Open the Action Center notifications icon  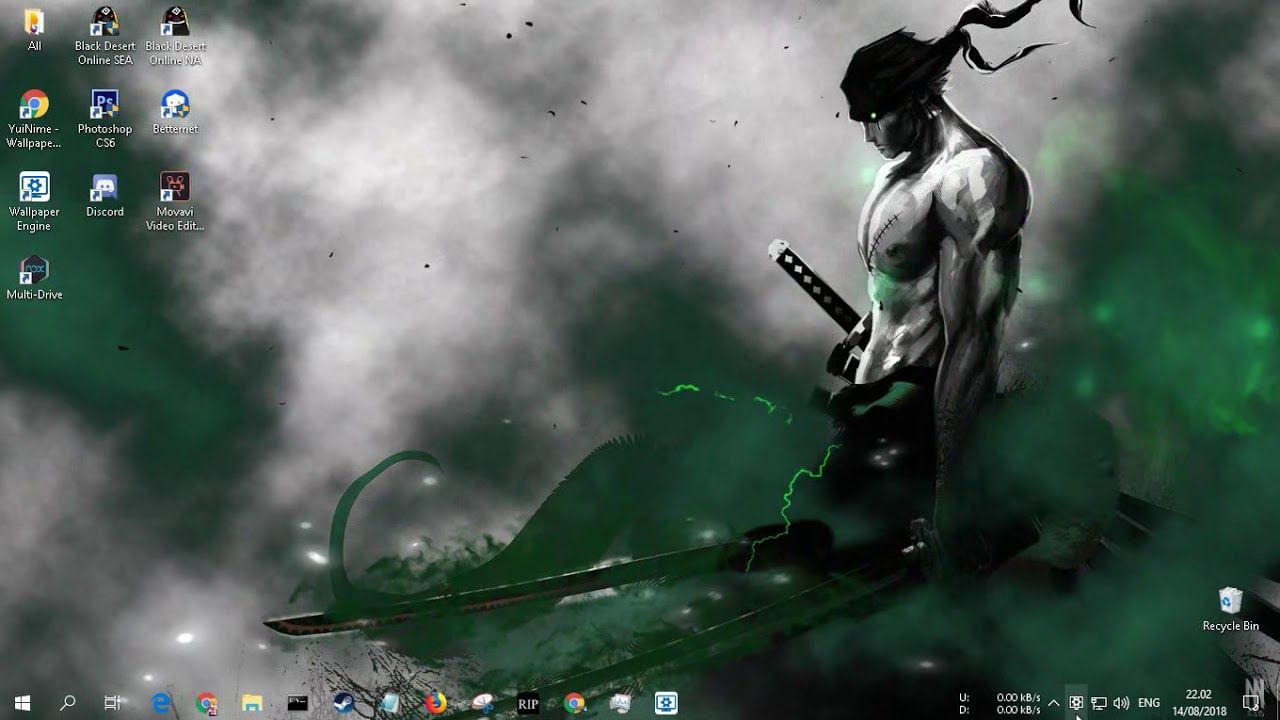pyautogui.click(x=1250, y=703)
